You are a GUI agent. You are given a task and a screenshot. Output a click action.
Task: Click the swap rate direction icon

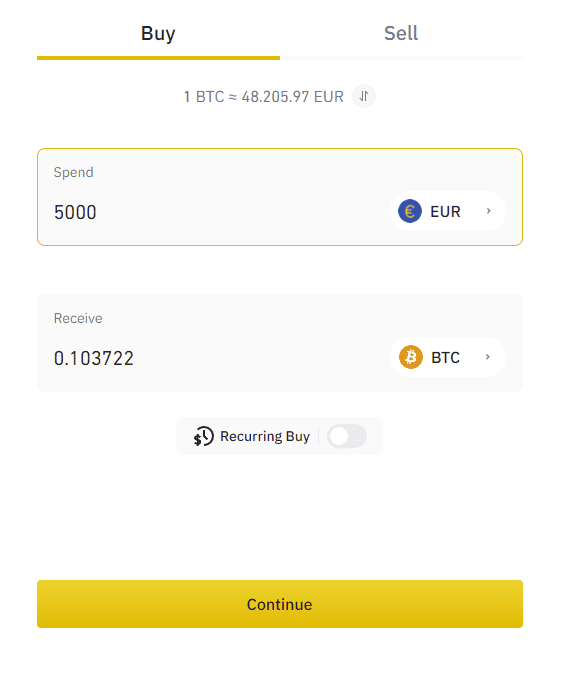(x=364, y=96)
